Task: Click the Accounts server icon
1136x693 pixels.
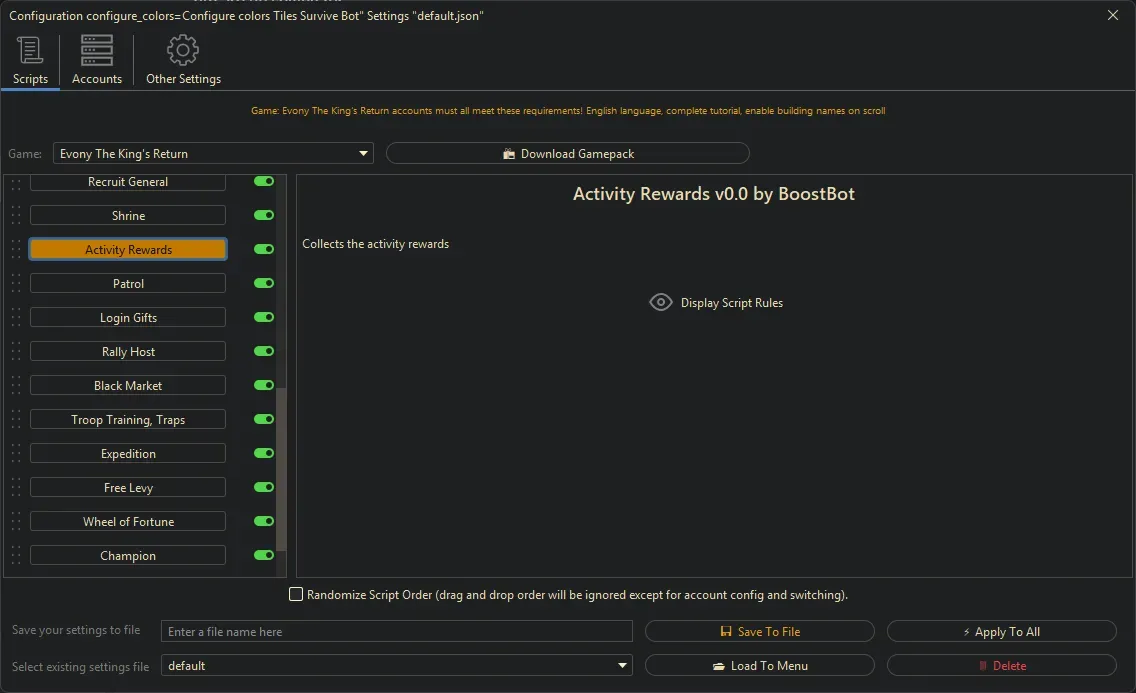Action: [x=96, y=48]
